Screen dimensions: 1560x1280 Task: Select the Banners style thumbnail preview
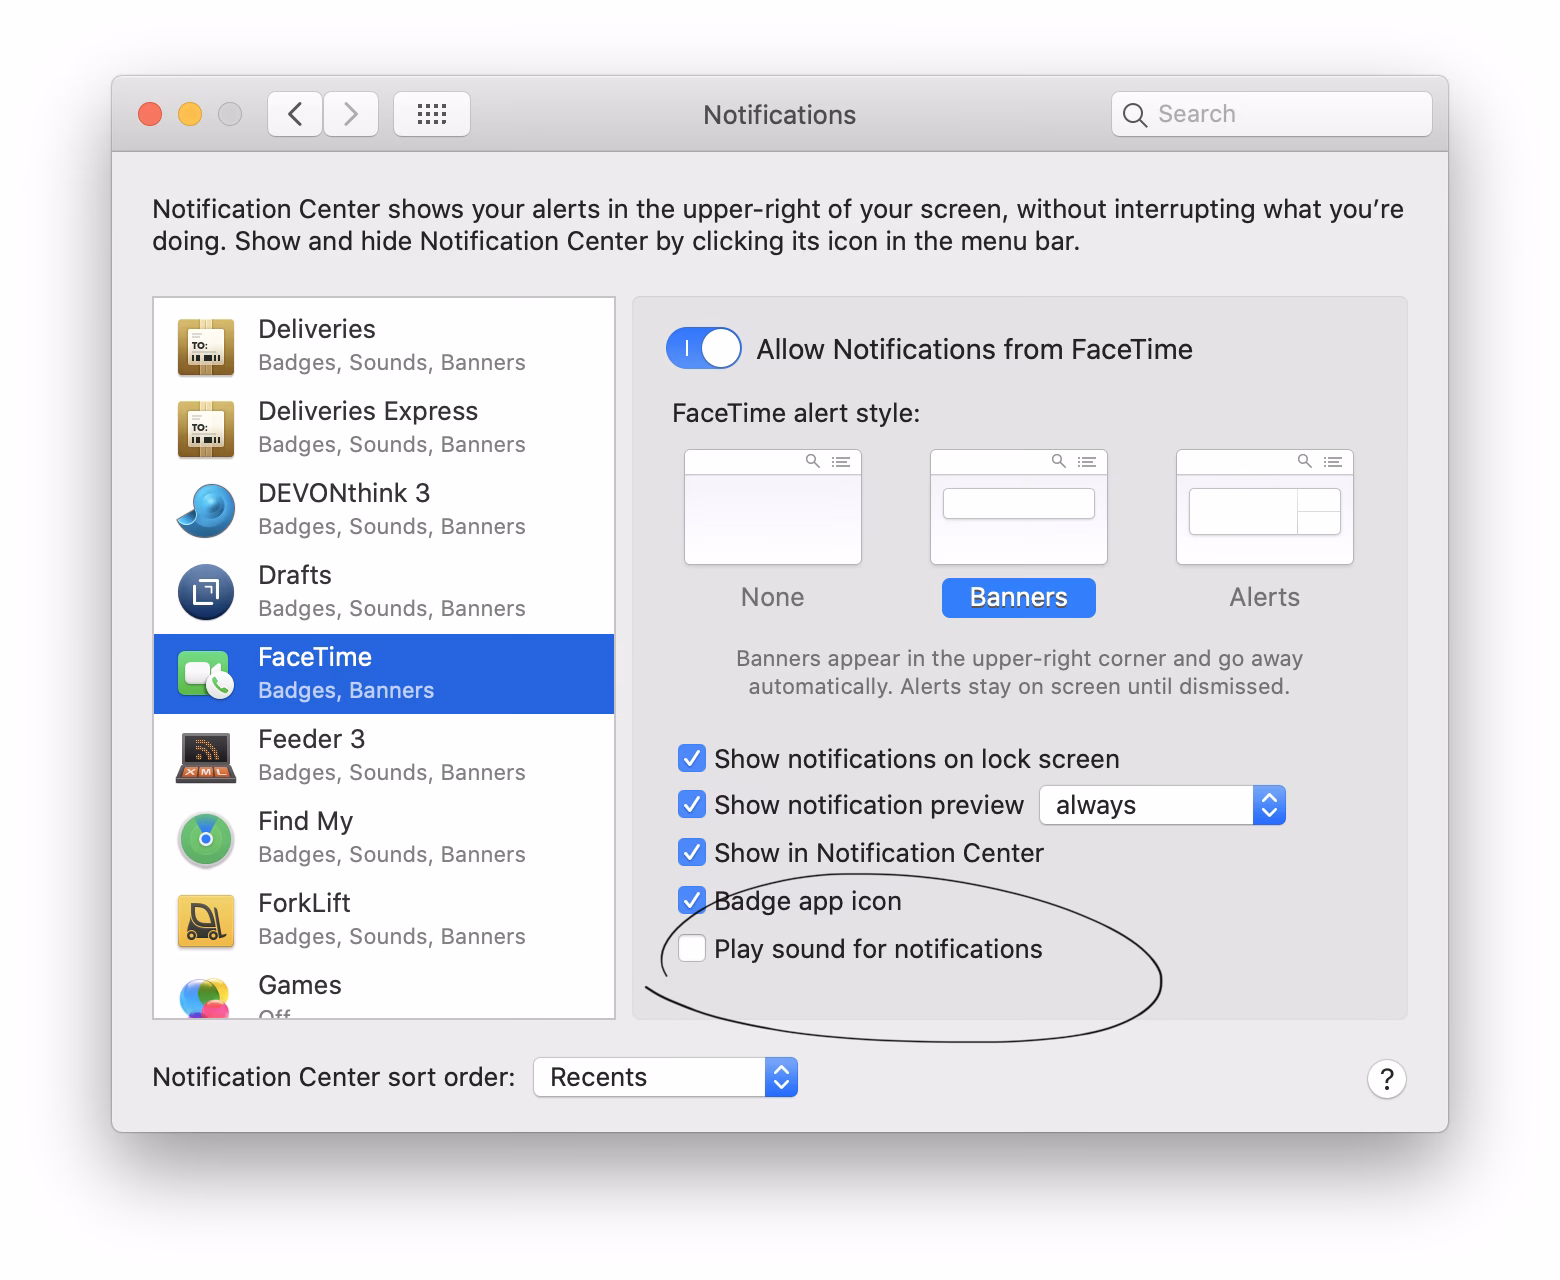(x=1018, y=506)
